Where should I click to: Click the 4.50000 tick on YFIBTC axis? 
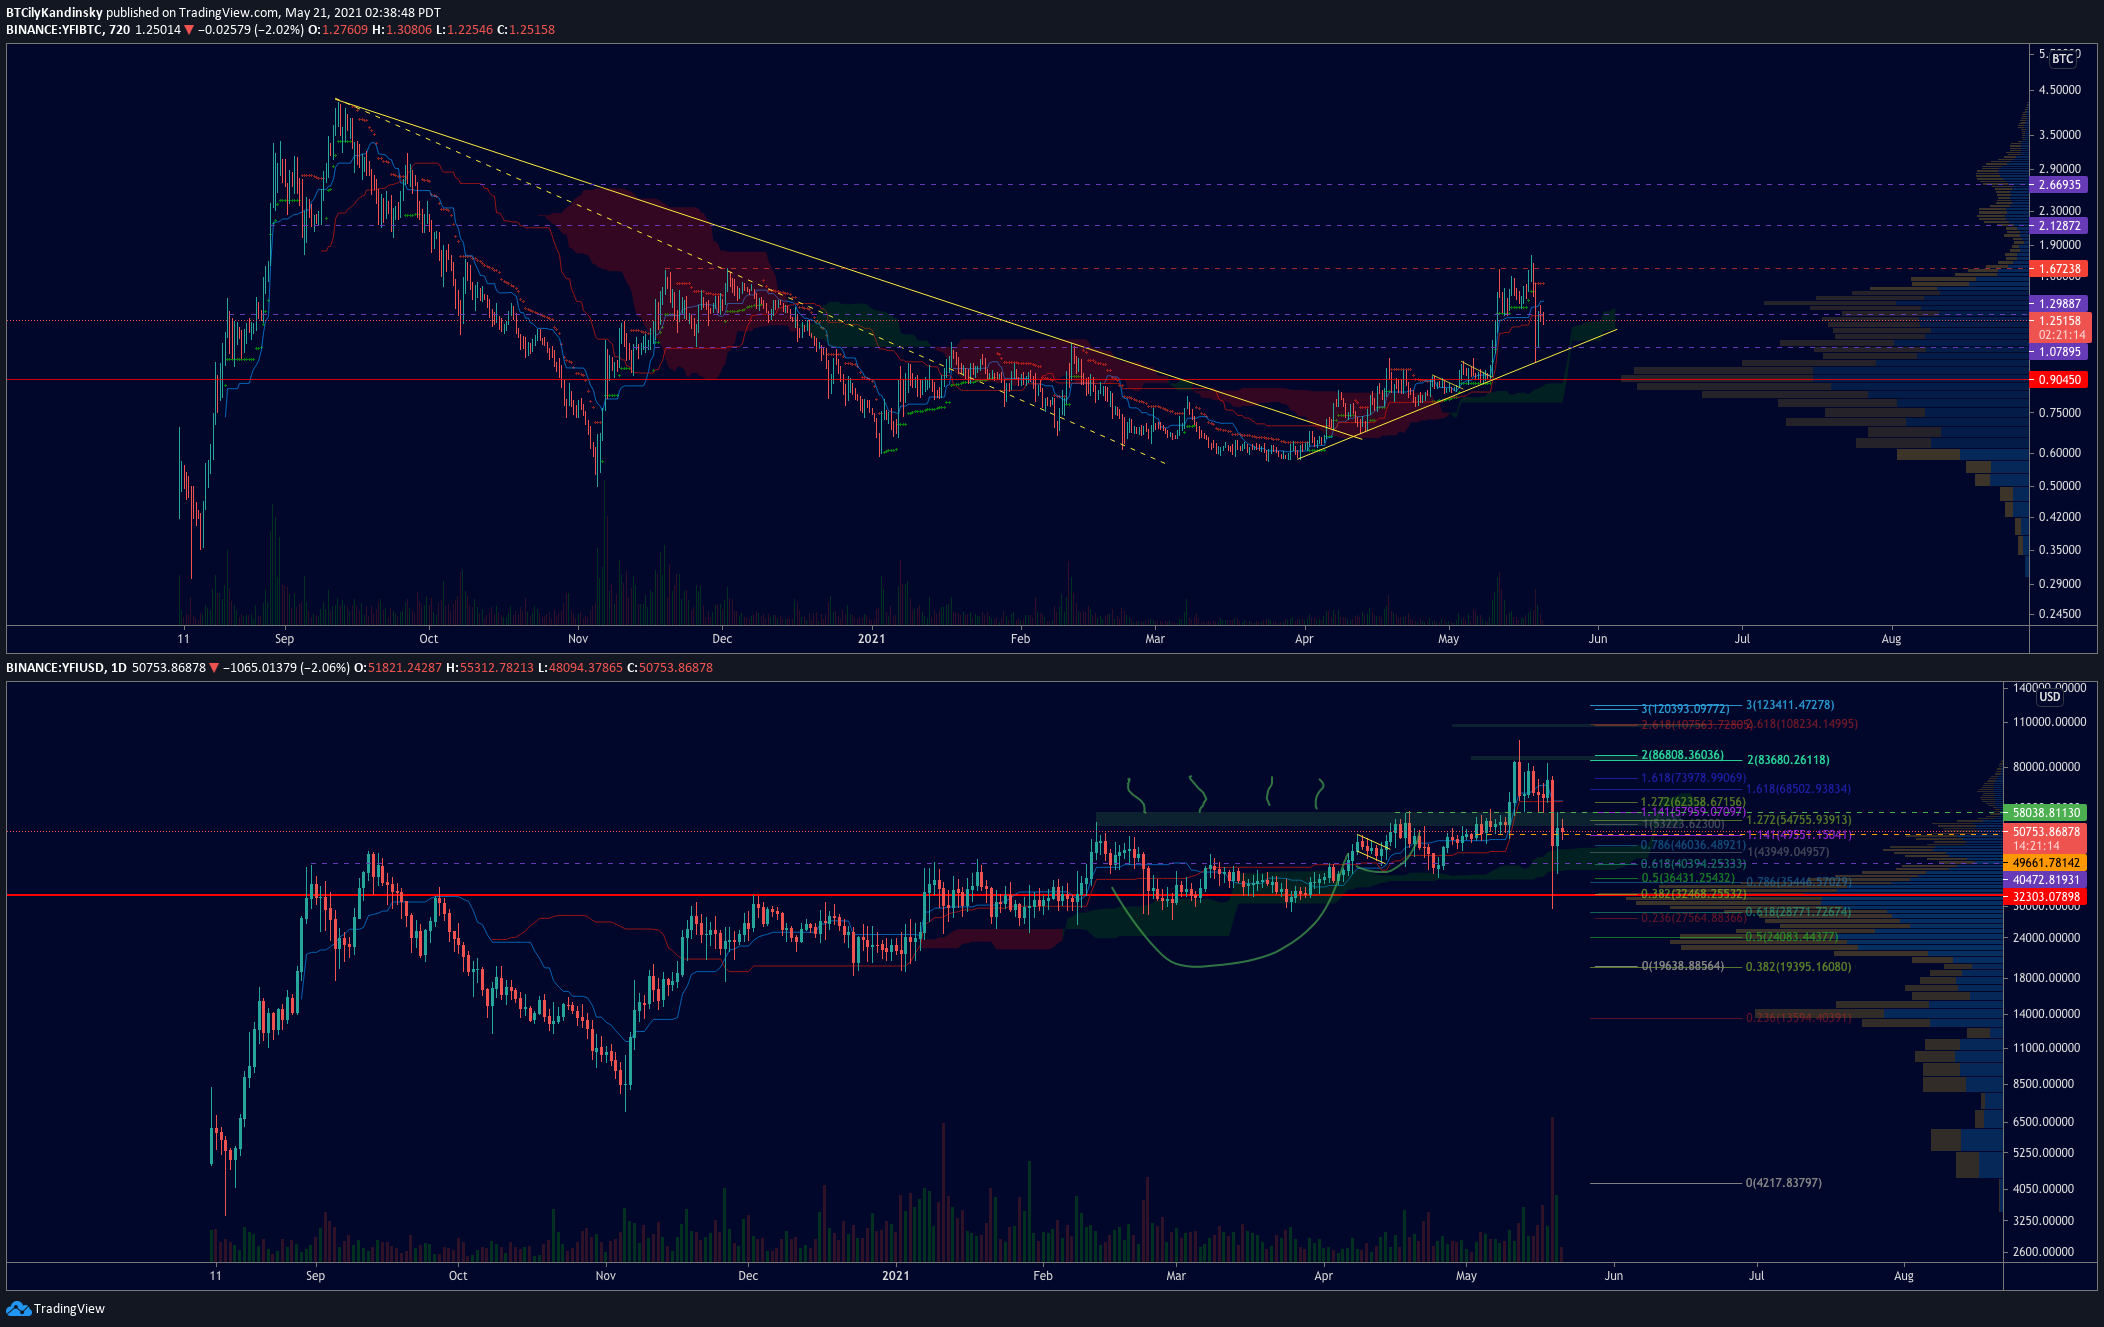click(2060, 90)
